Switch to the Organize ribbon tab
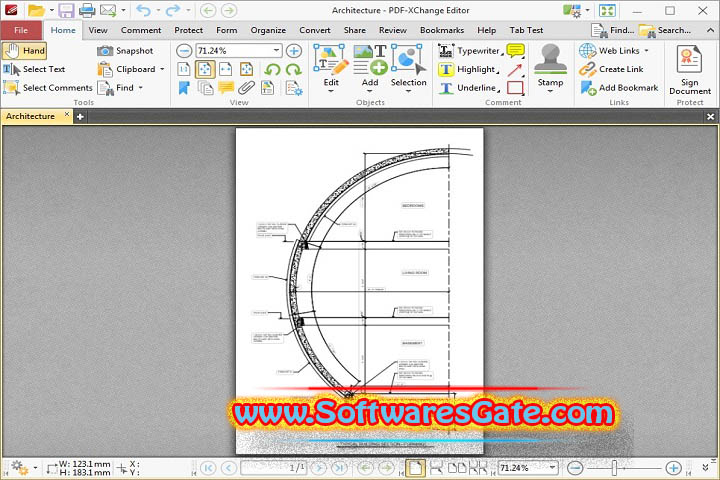 click(268, 30)
